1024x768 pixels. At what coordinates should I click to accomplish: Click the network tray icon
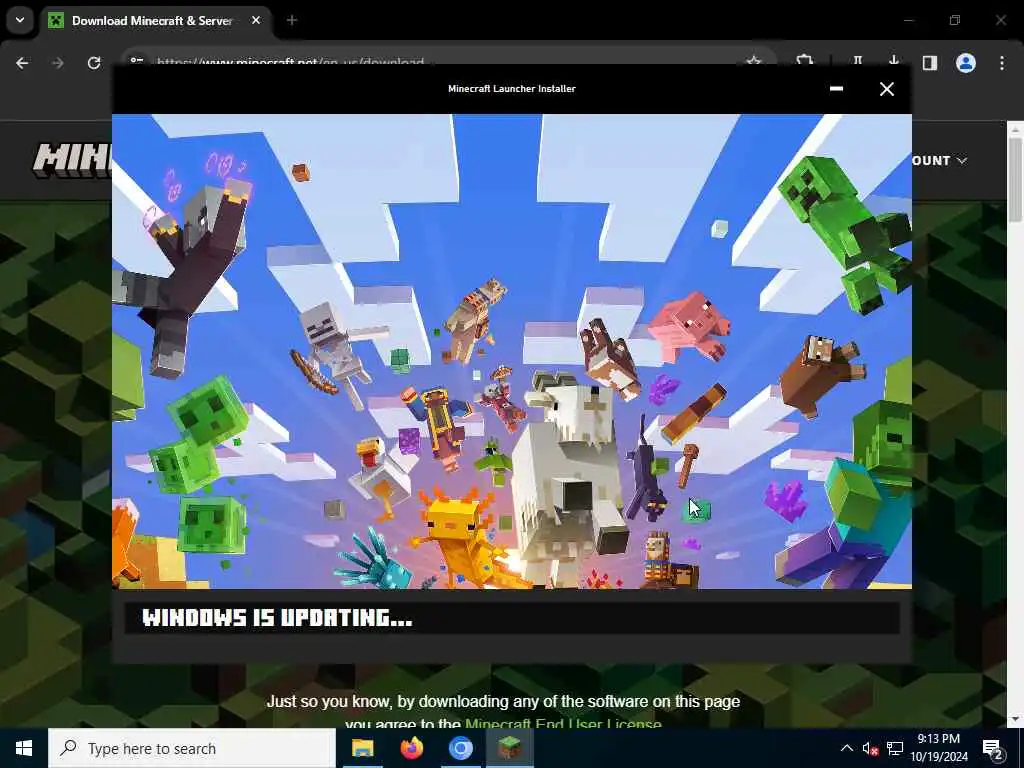tap(895, 748)
